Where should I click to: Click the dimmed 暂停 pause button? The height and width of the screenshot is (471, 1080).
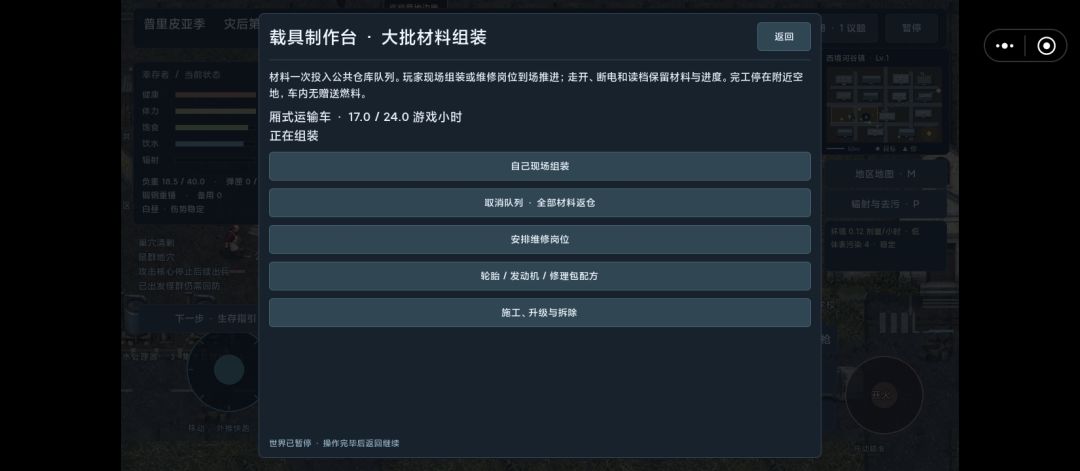click(911, 28)
